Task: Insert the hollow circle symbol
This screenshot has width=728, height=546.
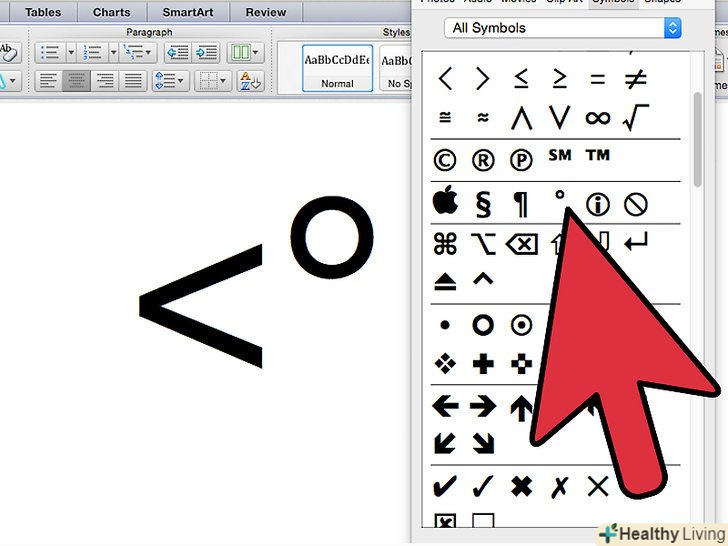Action: 483,325
